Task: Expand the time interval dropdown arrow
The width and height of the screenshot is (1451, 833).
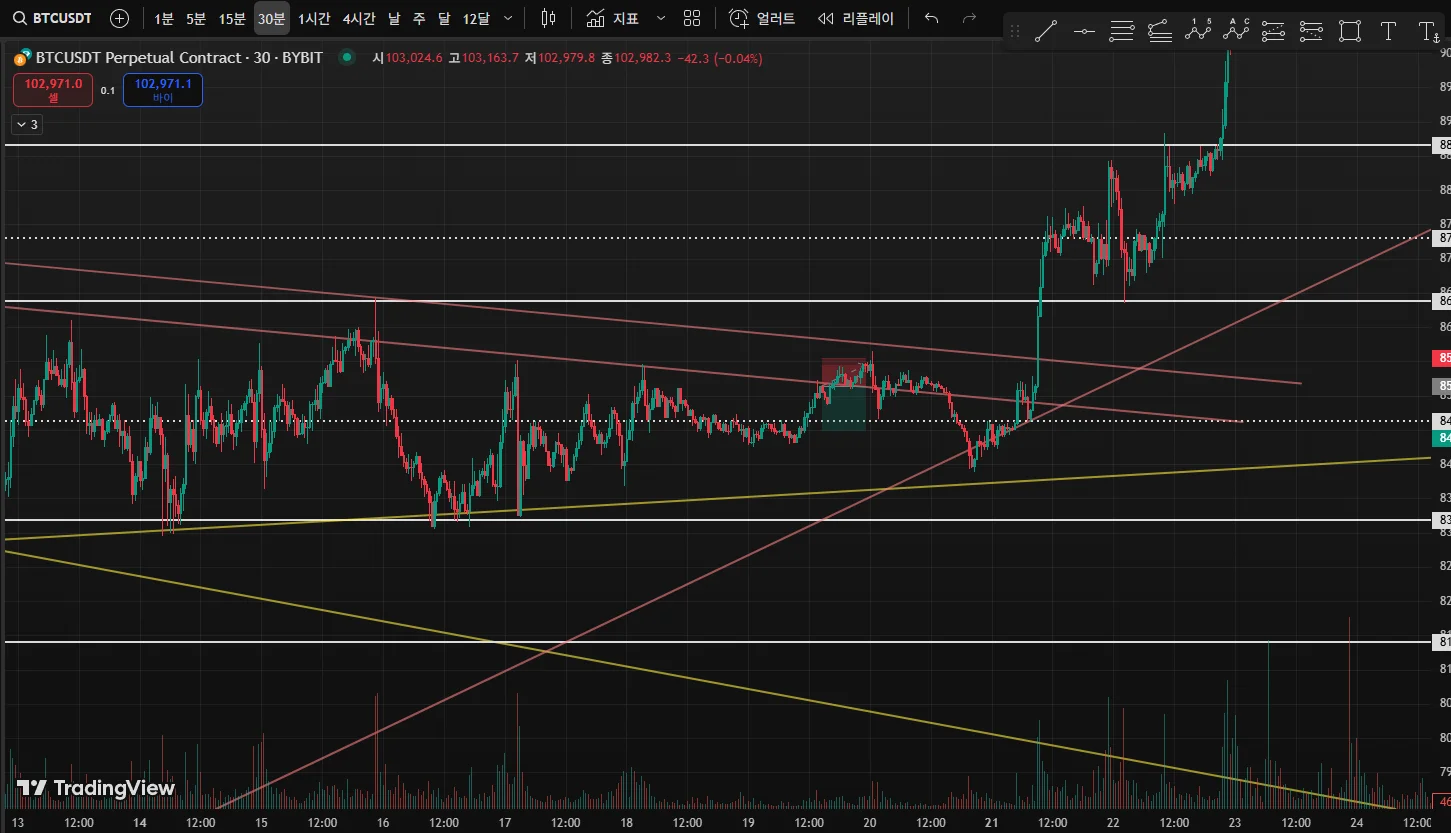Action: (508, 18)
